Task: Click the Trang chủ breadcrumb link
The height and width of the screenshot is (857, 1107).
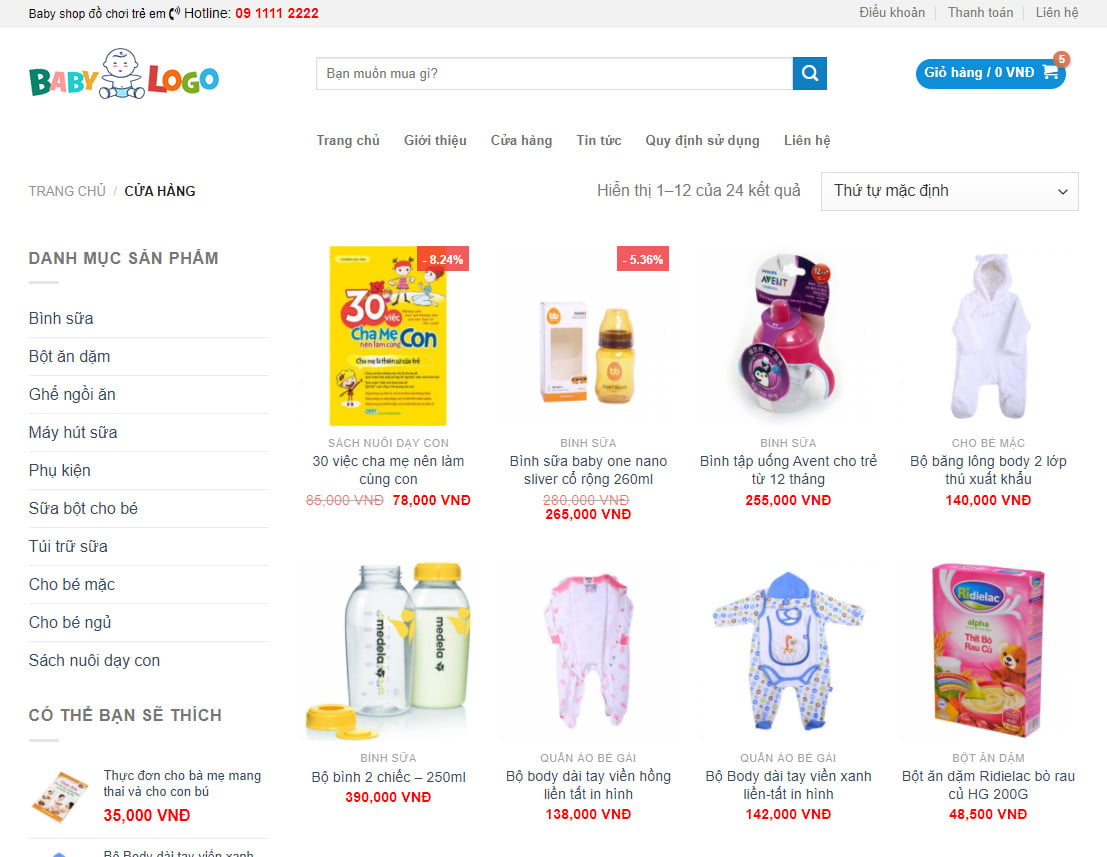Action: point(67,191)
